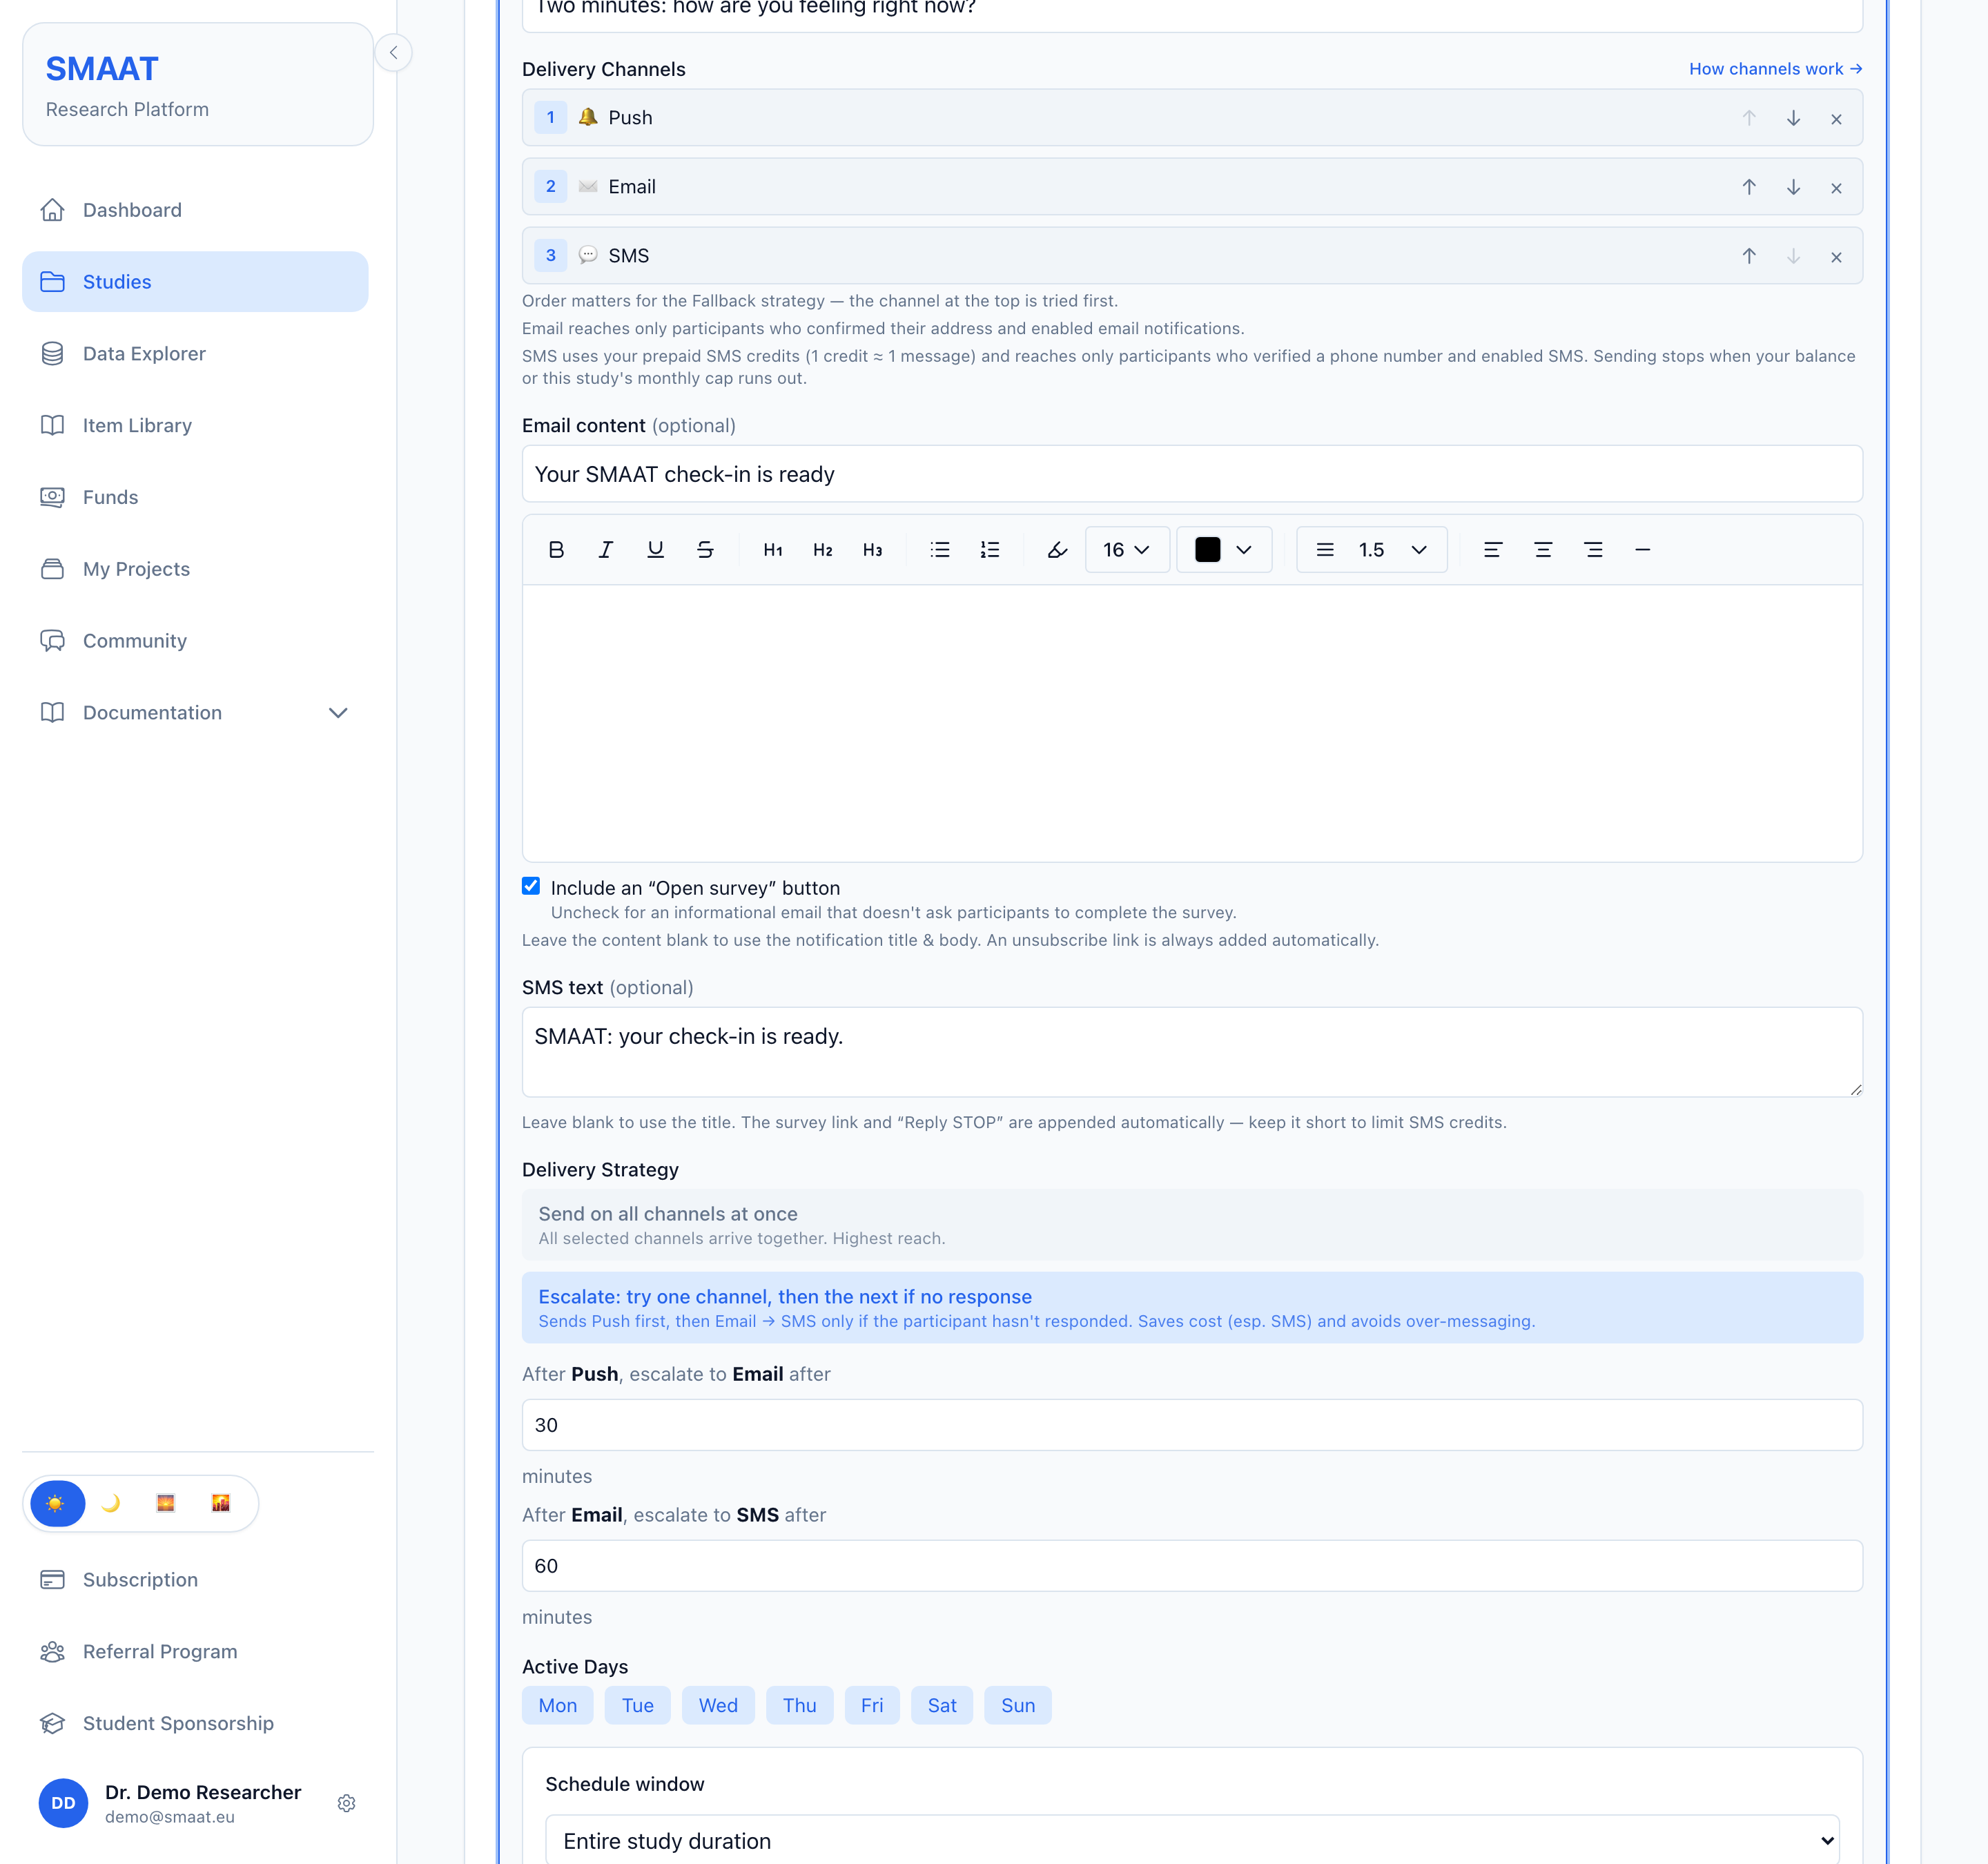The height and width of the screenshot is (1864, 1988).
Task: Select Send on all channels at once
Action: [1192, 1224]
